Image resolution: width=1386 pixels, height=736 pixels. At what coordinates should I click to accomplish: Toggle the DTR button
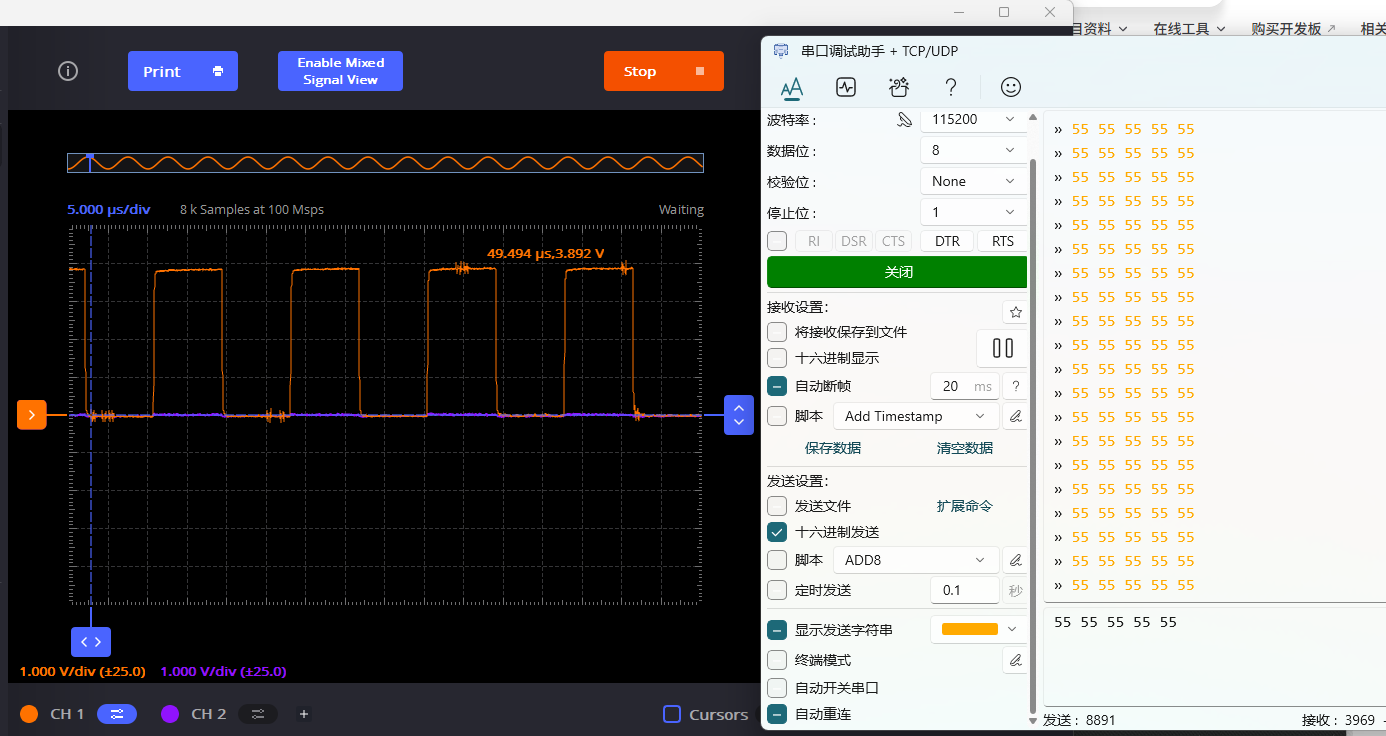pyautogui.click(x=947, y=241)
